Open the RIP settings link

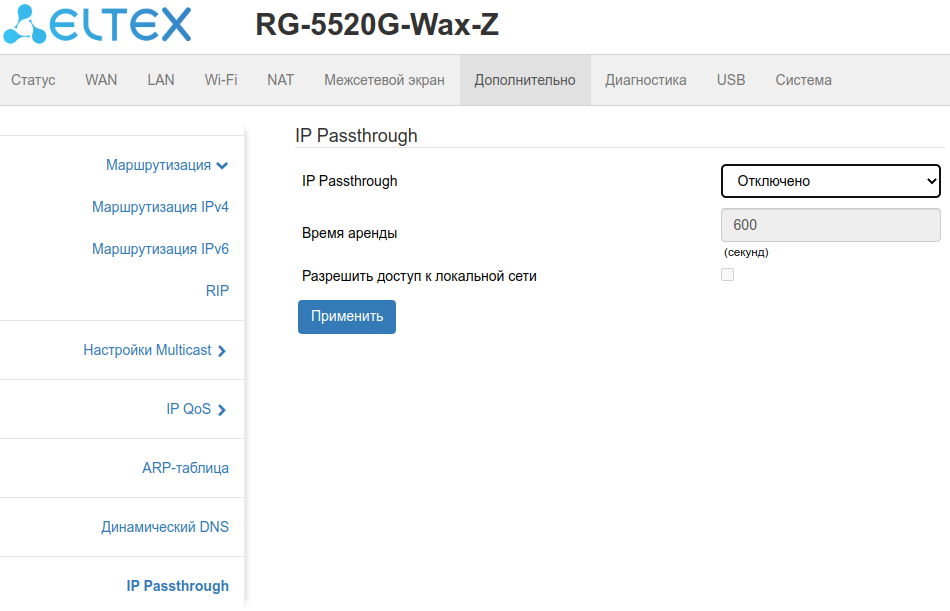pyautogui.click(x=217, y=290)
